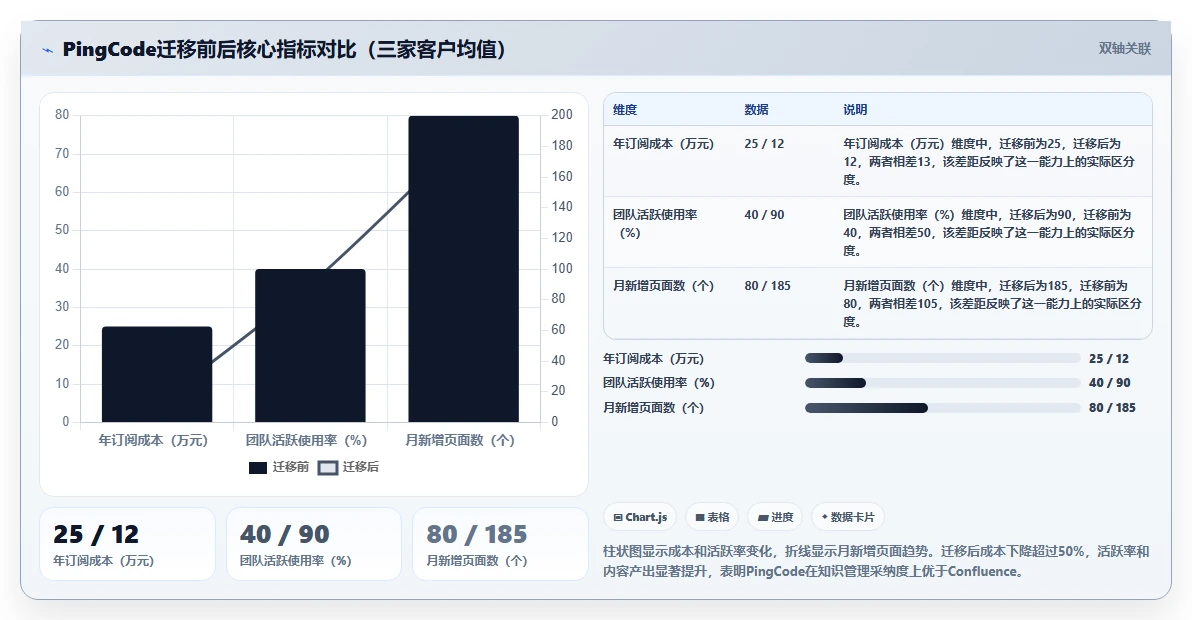Viewport: 1192px width, 620px height.
Task: Click the 年订阅成本 progress bar
Action: pos(943,359)
